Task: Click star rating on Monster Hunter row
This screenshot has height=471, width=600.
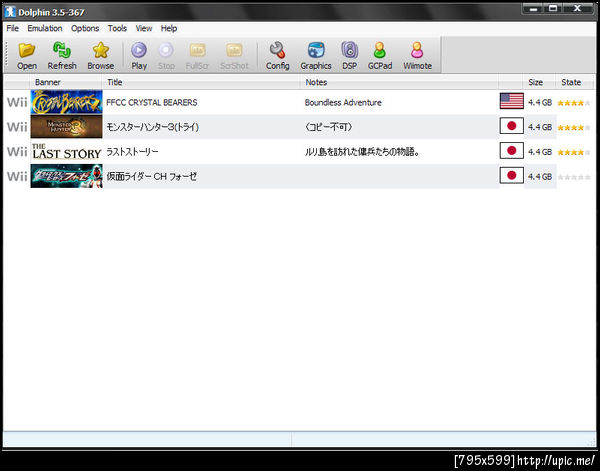Action: point(574,127)
